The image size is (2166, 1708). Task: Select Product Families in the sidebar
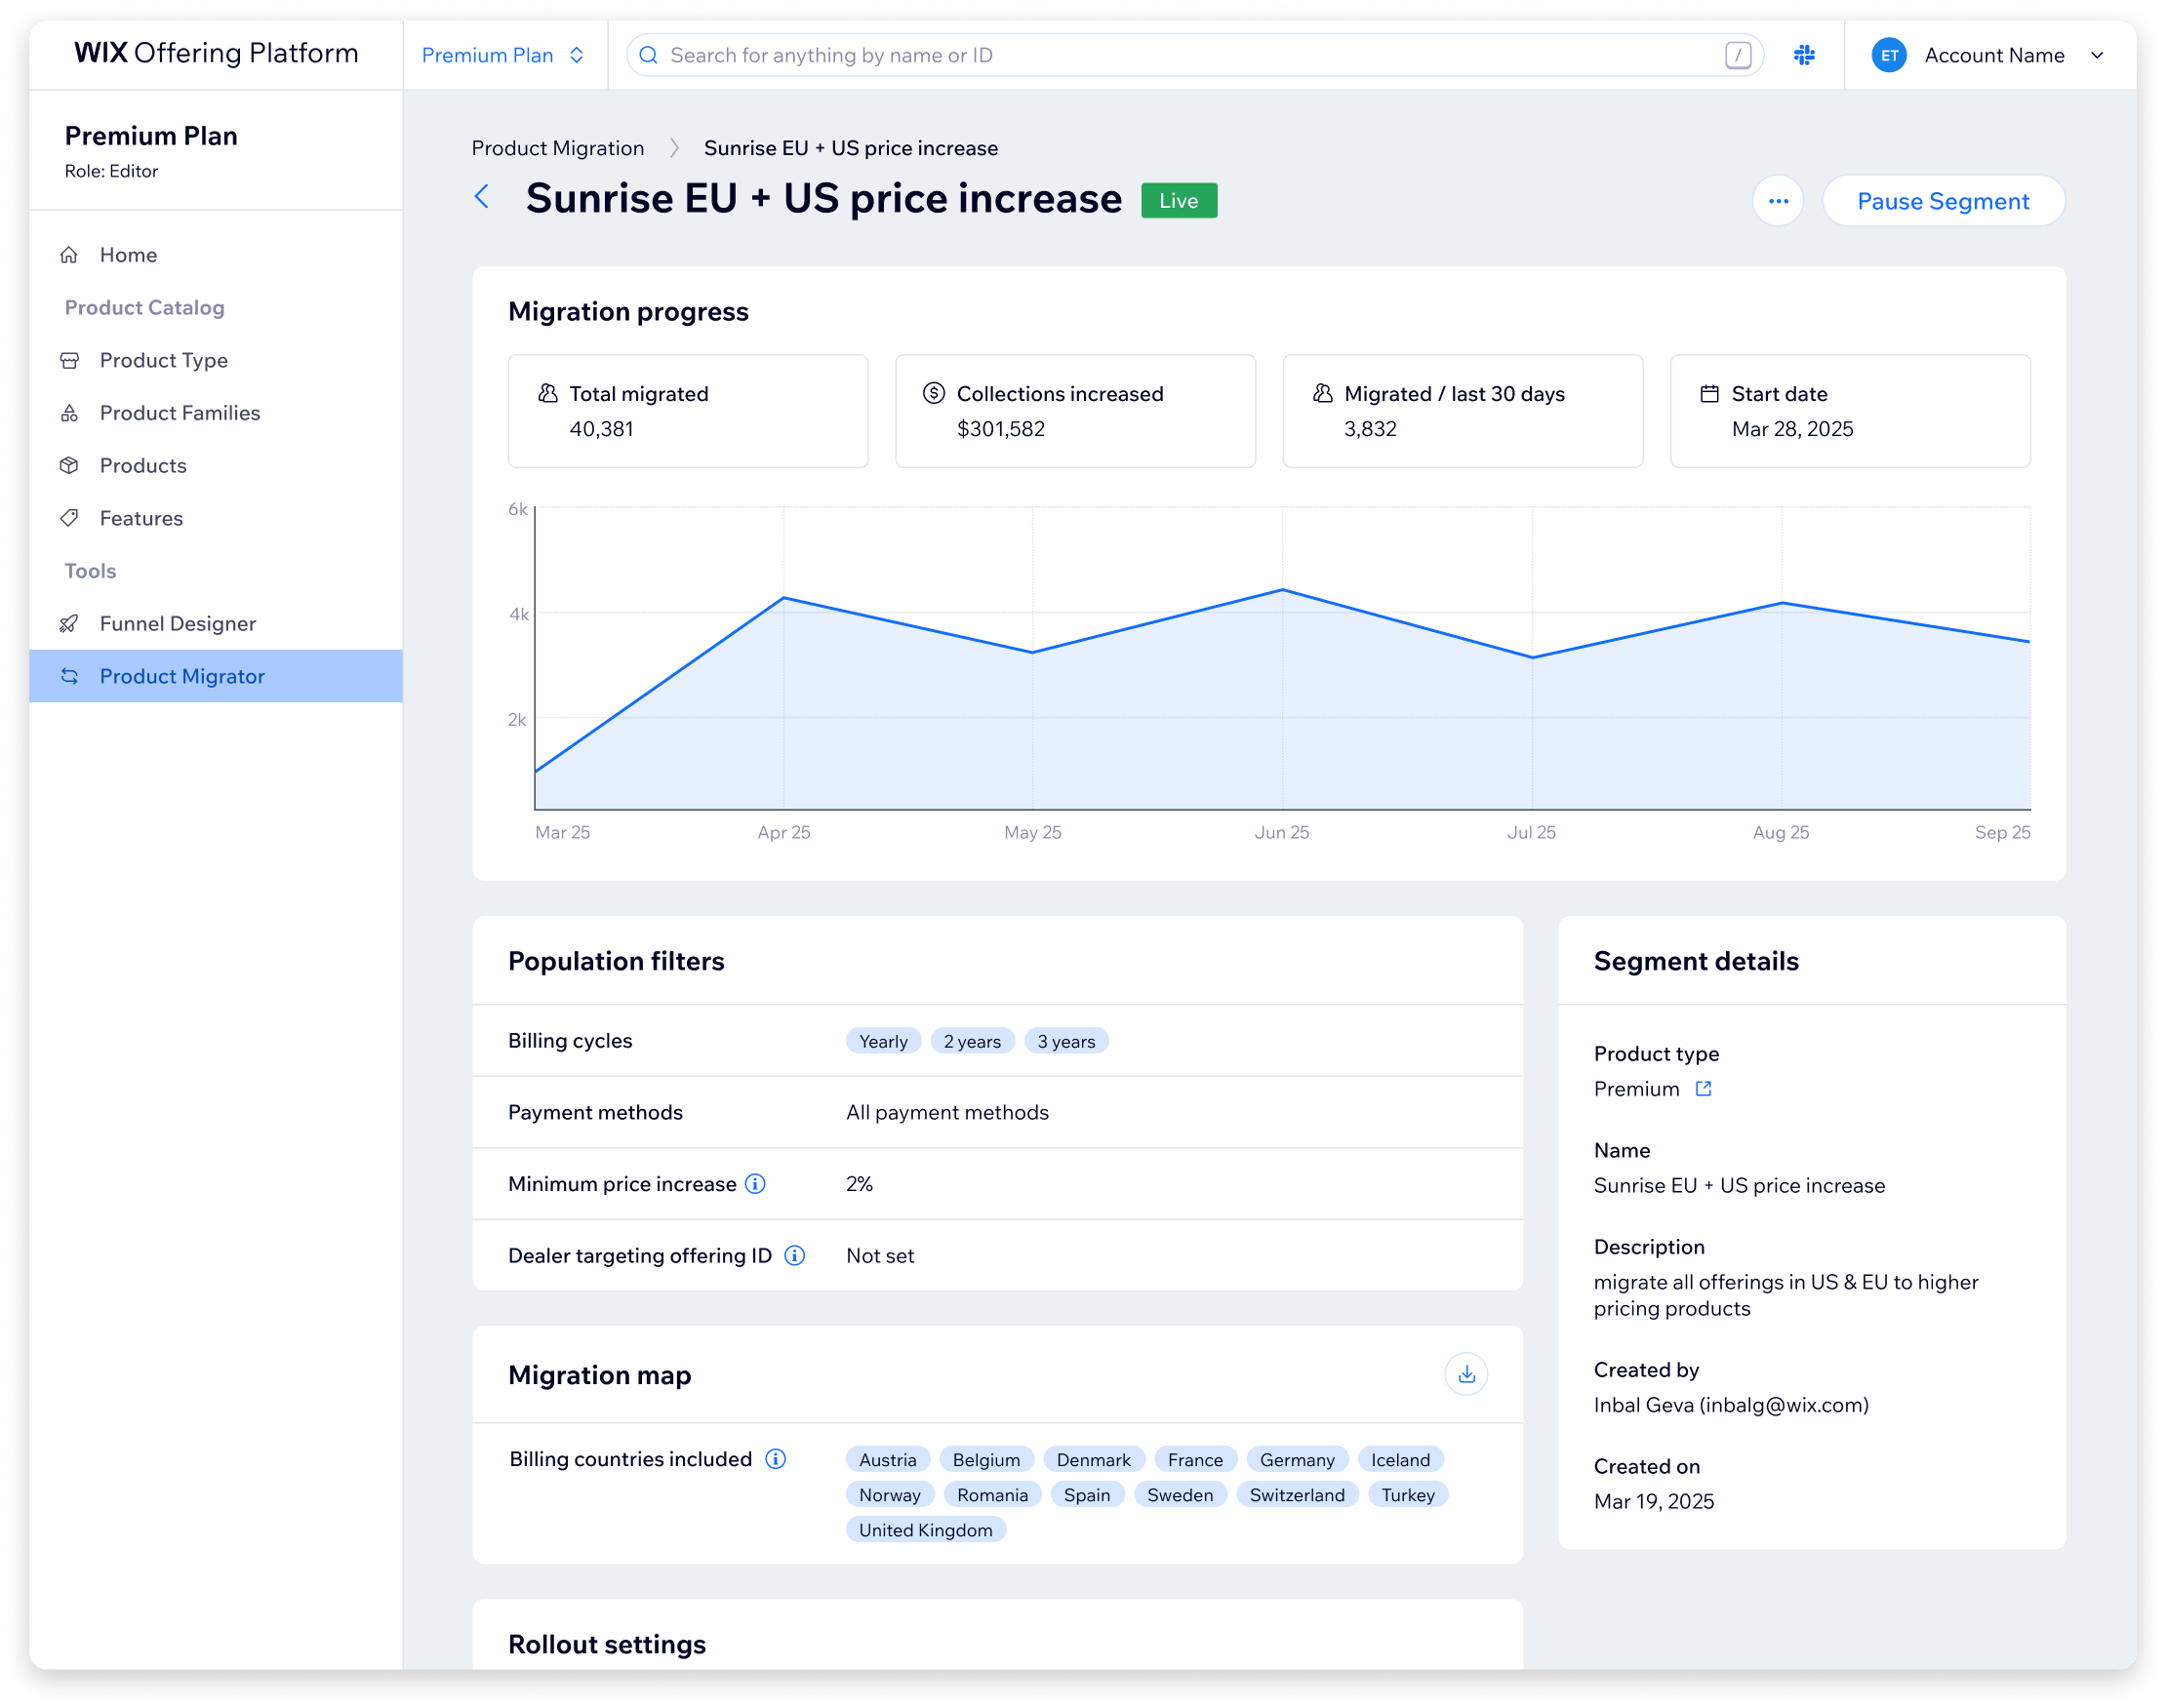click(216, 413)
